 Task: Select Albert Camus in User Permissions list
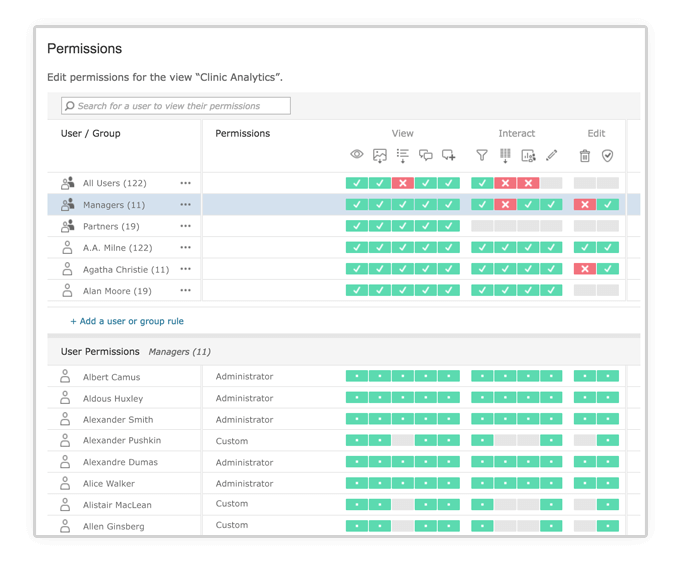click(111, 377)
